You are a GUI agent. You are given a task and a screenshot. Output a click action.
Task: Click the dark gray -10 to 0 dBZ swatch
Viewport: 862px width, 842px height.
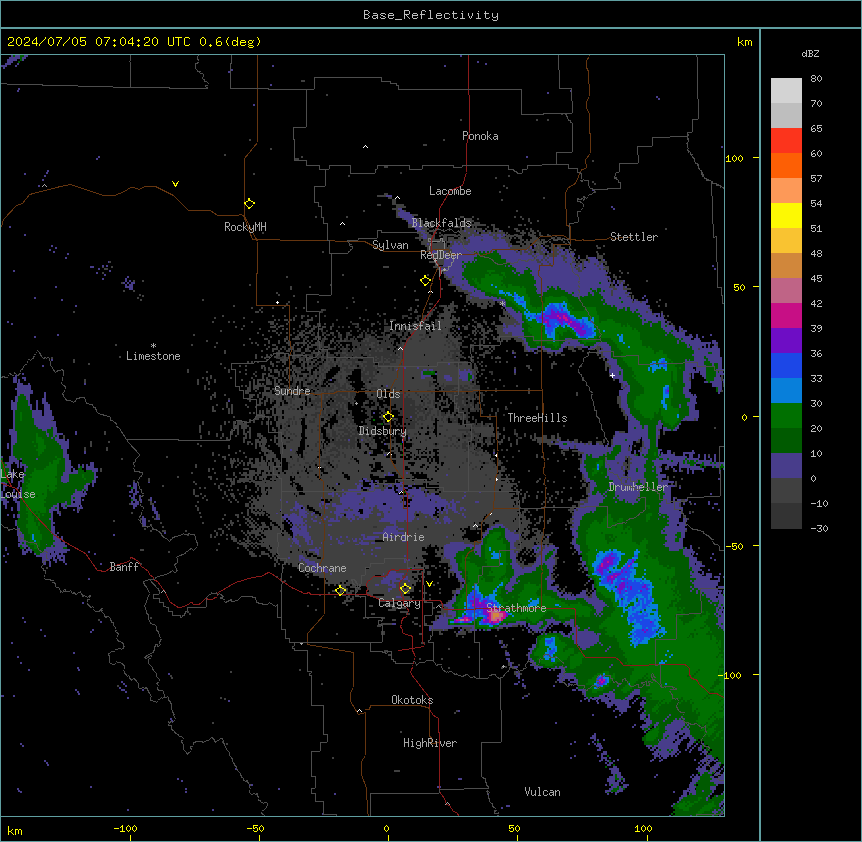point(786,490)
